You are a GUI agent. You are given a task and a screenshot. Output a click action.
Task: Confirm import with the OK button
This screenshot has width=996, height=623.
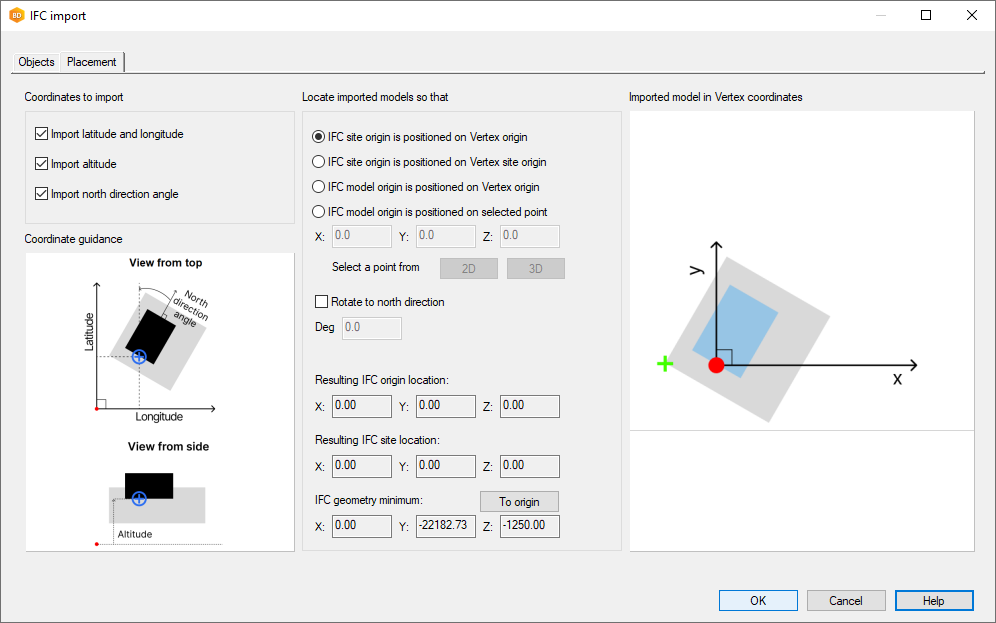point(758,600)
